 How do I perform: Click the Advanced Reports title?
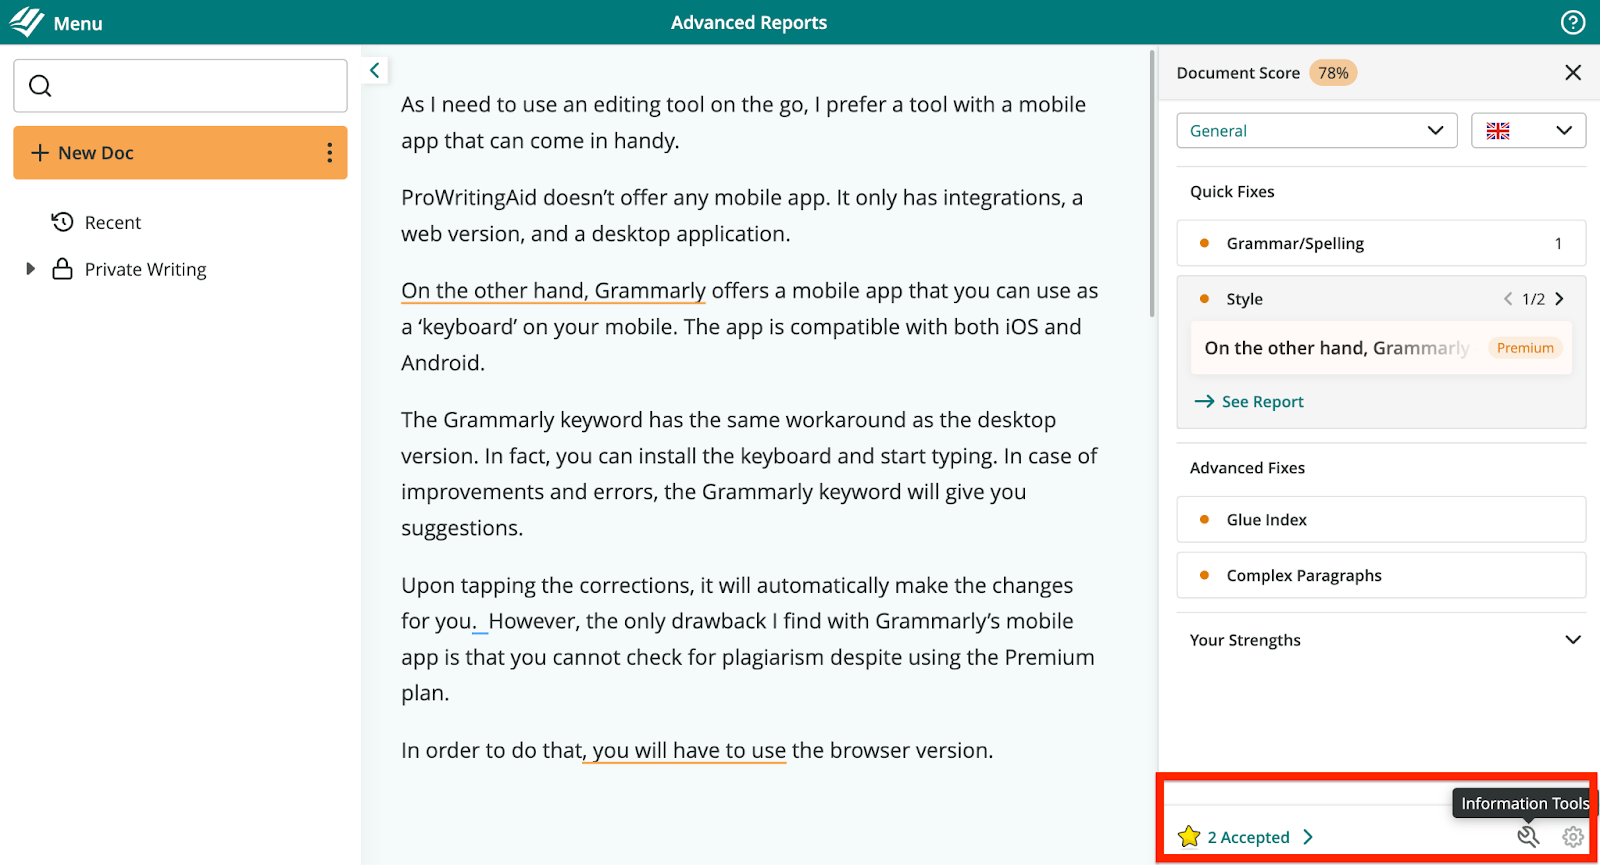(x=749, y=23)
